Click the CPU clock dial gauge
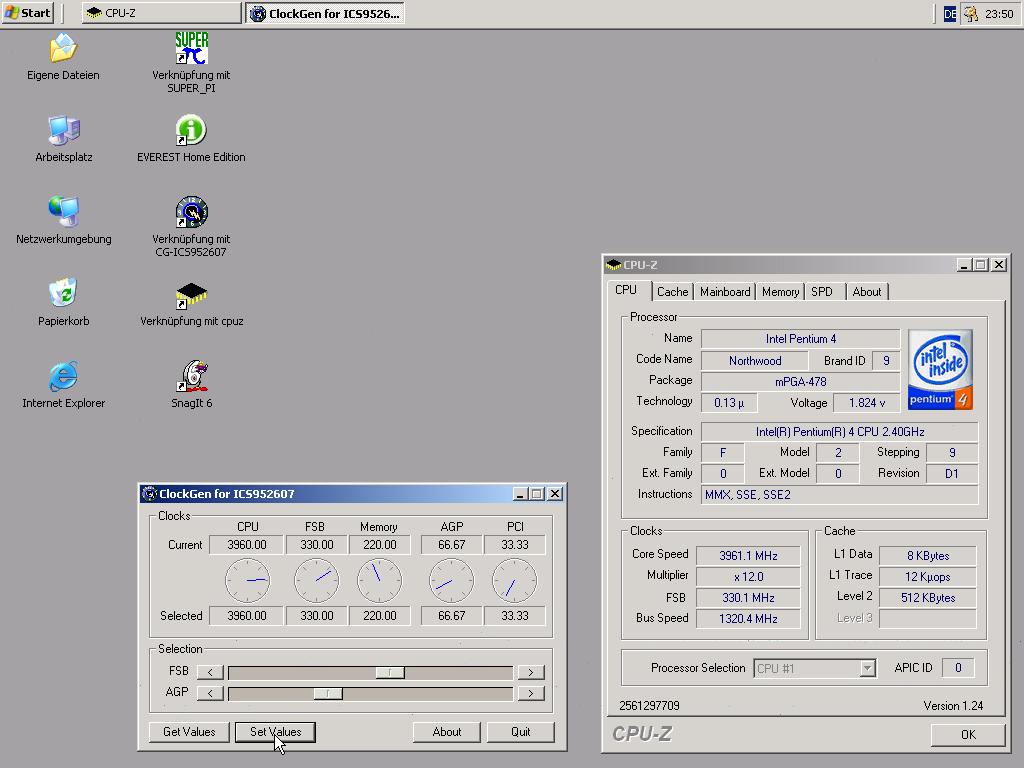 [248, 580]
